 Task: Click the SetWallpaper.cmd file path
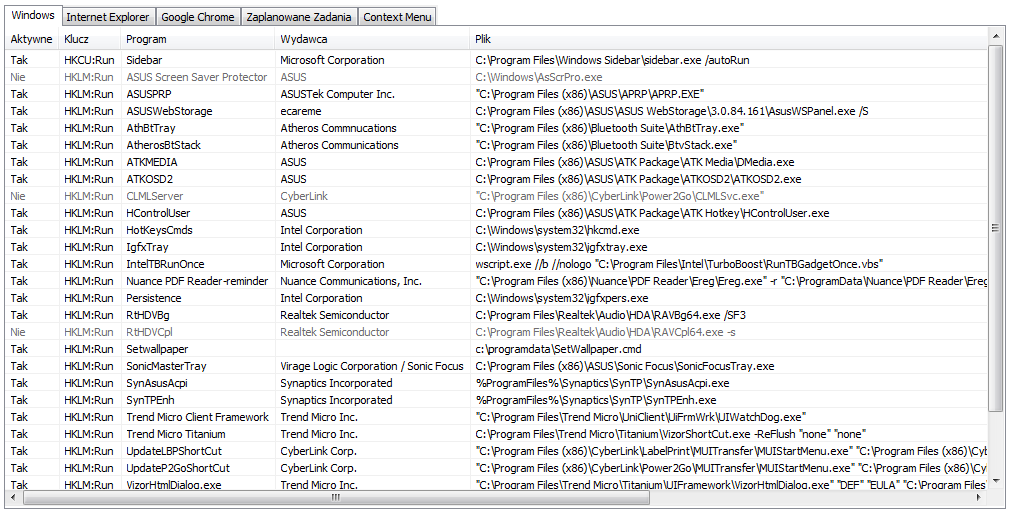coord(558,349)
